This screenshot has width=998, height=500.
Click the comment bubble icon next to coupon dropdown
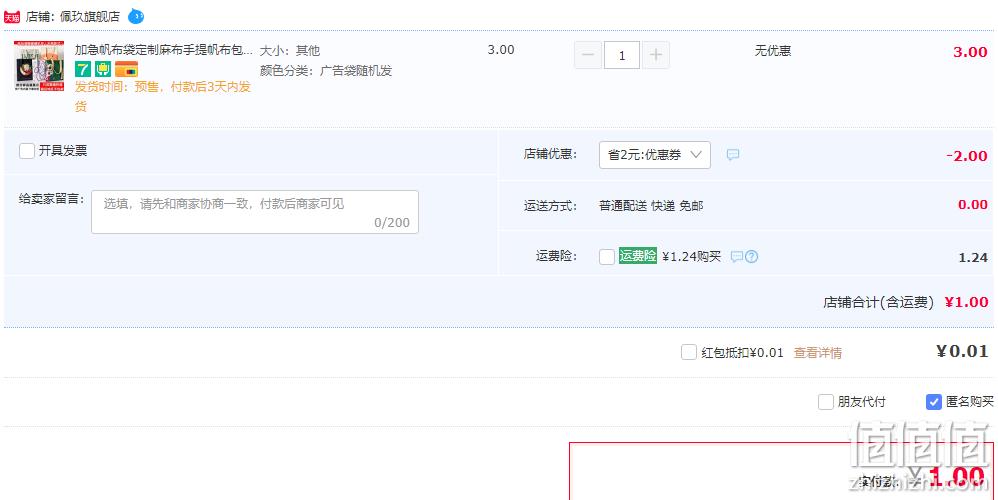click(x=733, y=155)
